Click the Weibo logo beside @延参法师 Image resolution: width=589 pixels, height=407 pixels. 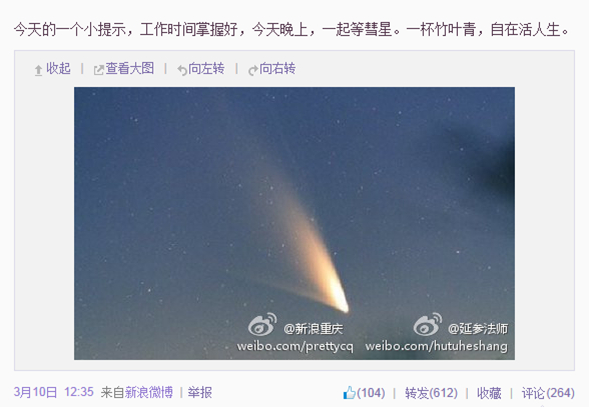[427, 324]
